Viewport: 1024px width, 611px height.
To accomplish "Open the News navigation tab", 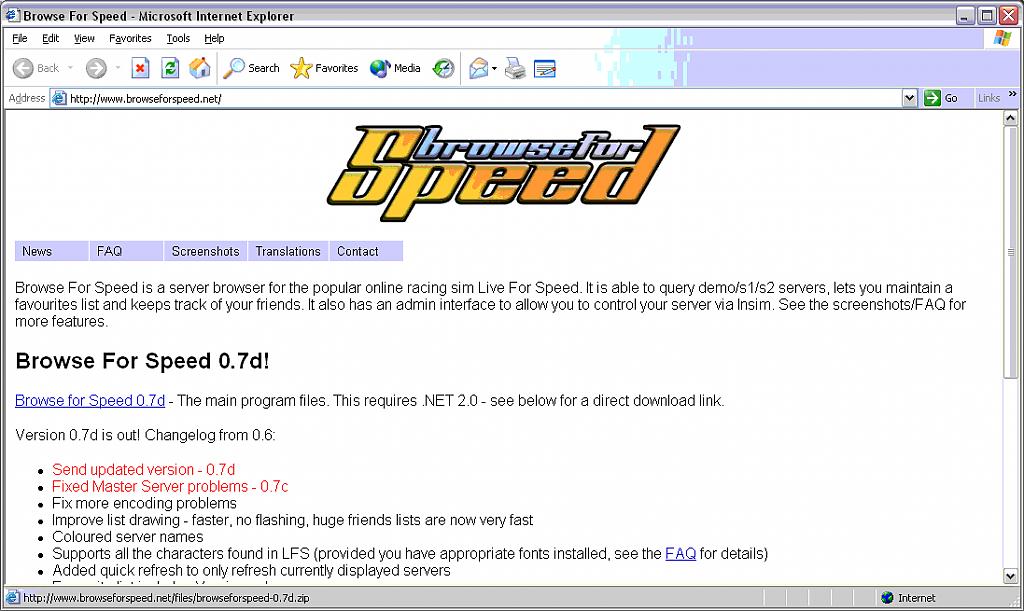I will click(52, 251).
